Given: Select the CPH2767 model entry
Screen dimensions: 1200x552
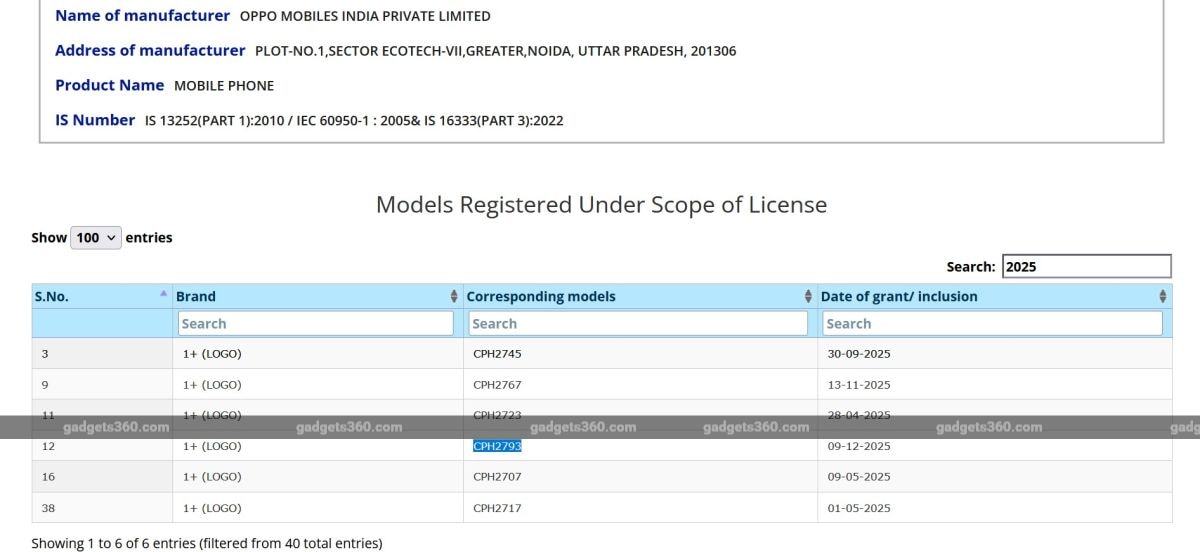Looking at the screenshot, I should pos(497,385).
